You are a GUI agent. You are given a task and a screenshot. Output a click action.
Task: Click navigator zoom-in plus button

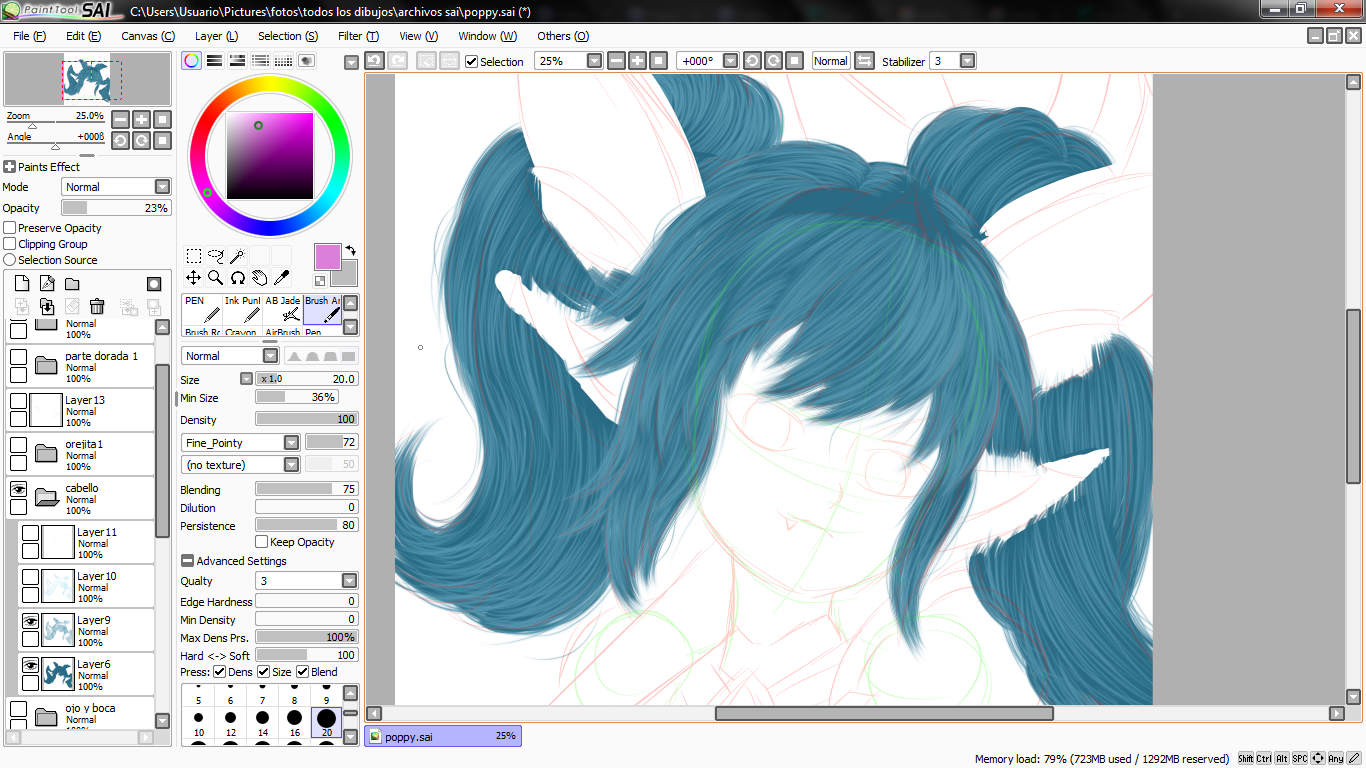pyautogui.click(x=141, y=119)
